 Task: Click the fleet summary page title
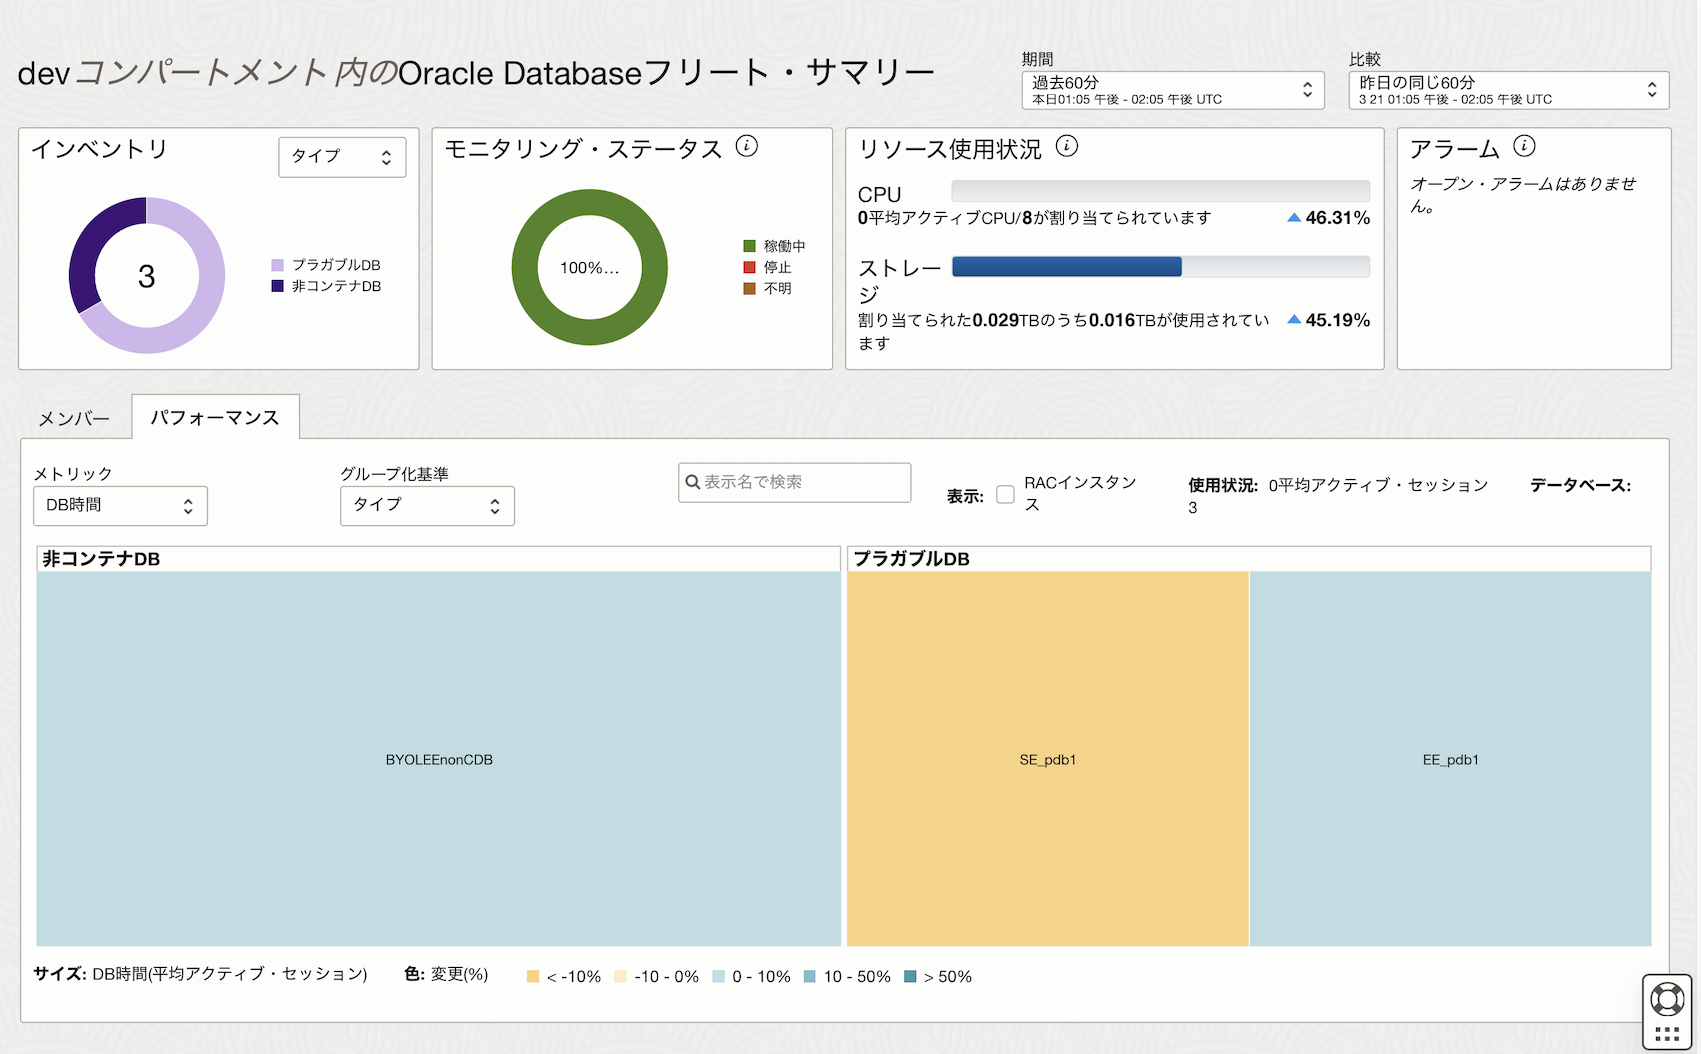pyautogui.click(x=476, y=73)
